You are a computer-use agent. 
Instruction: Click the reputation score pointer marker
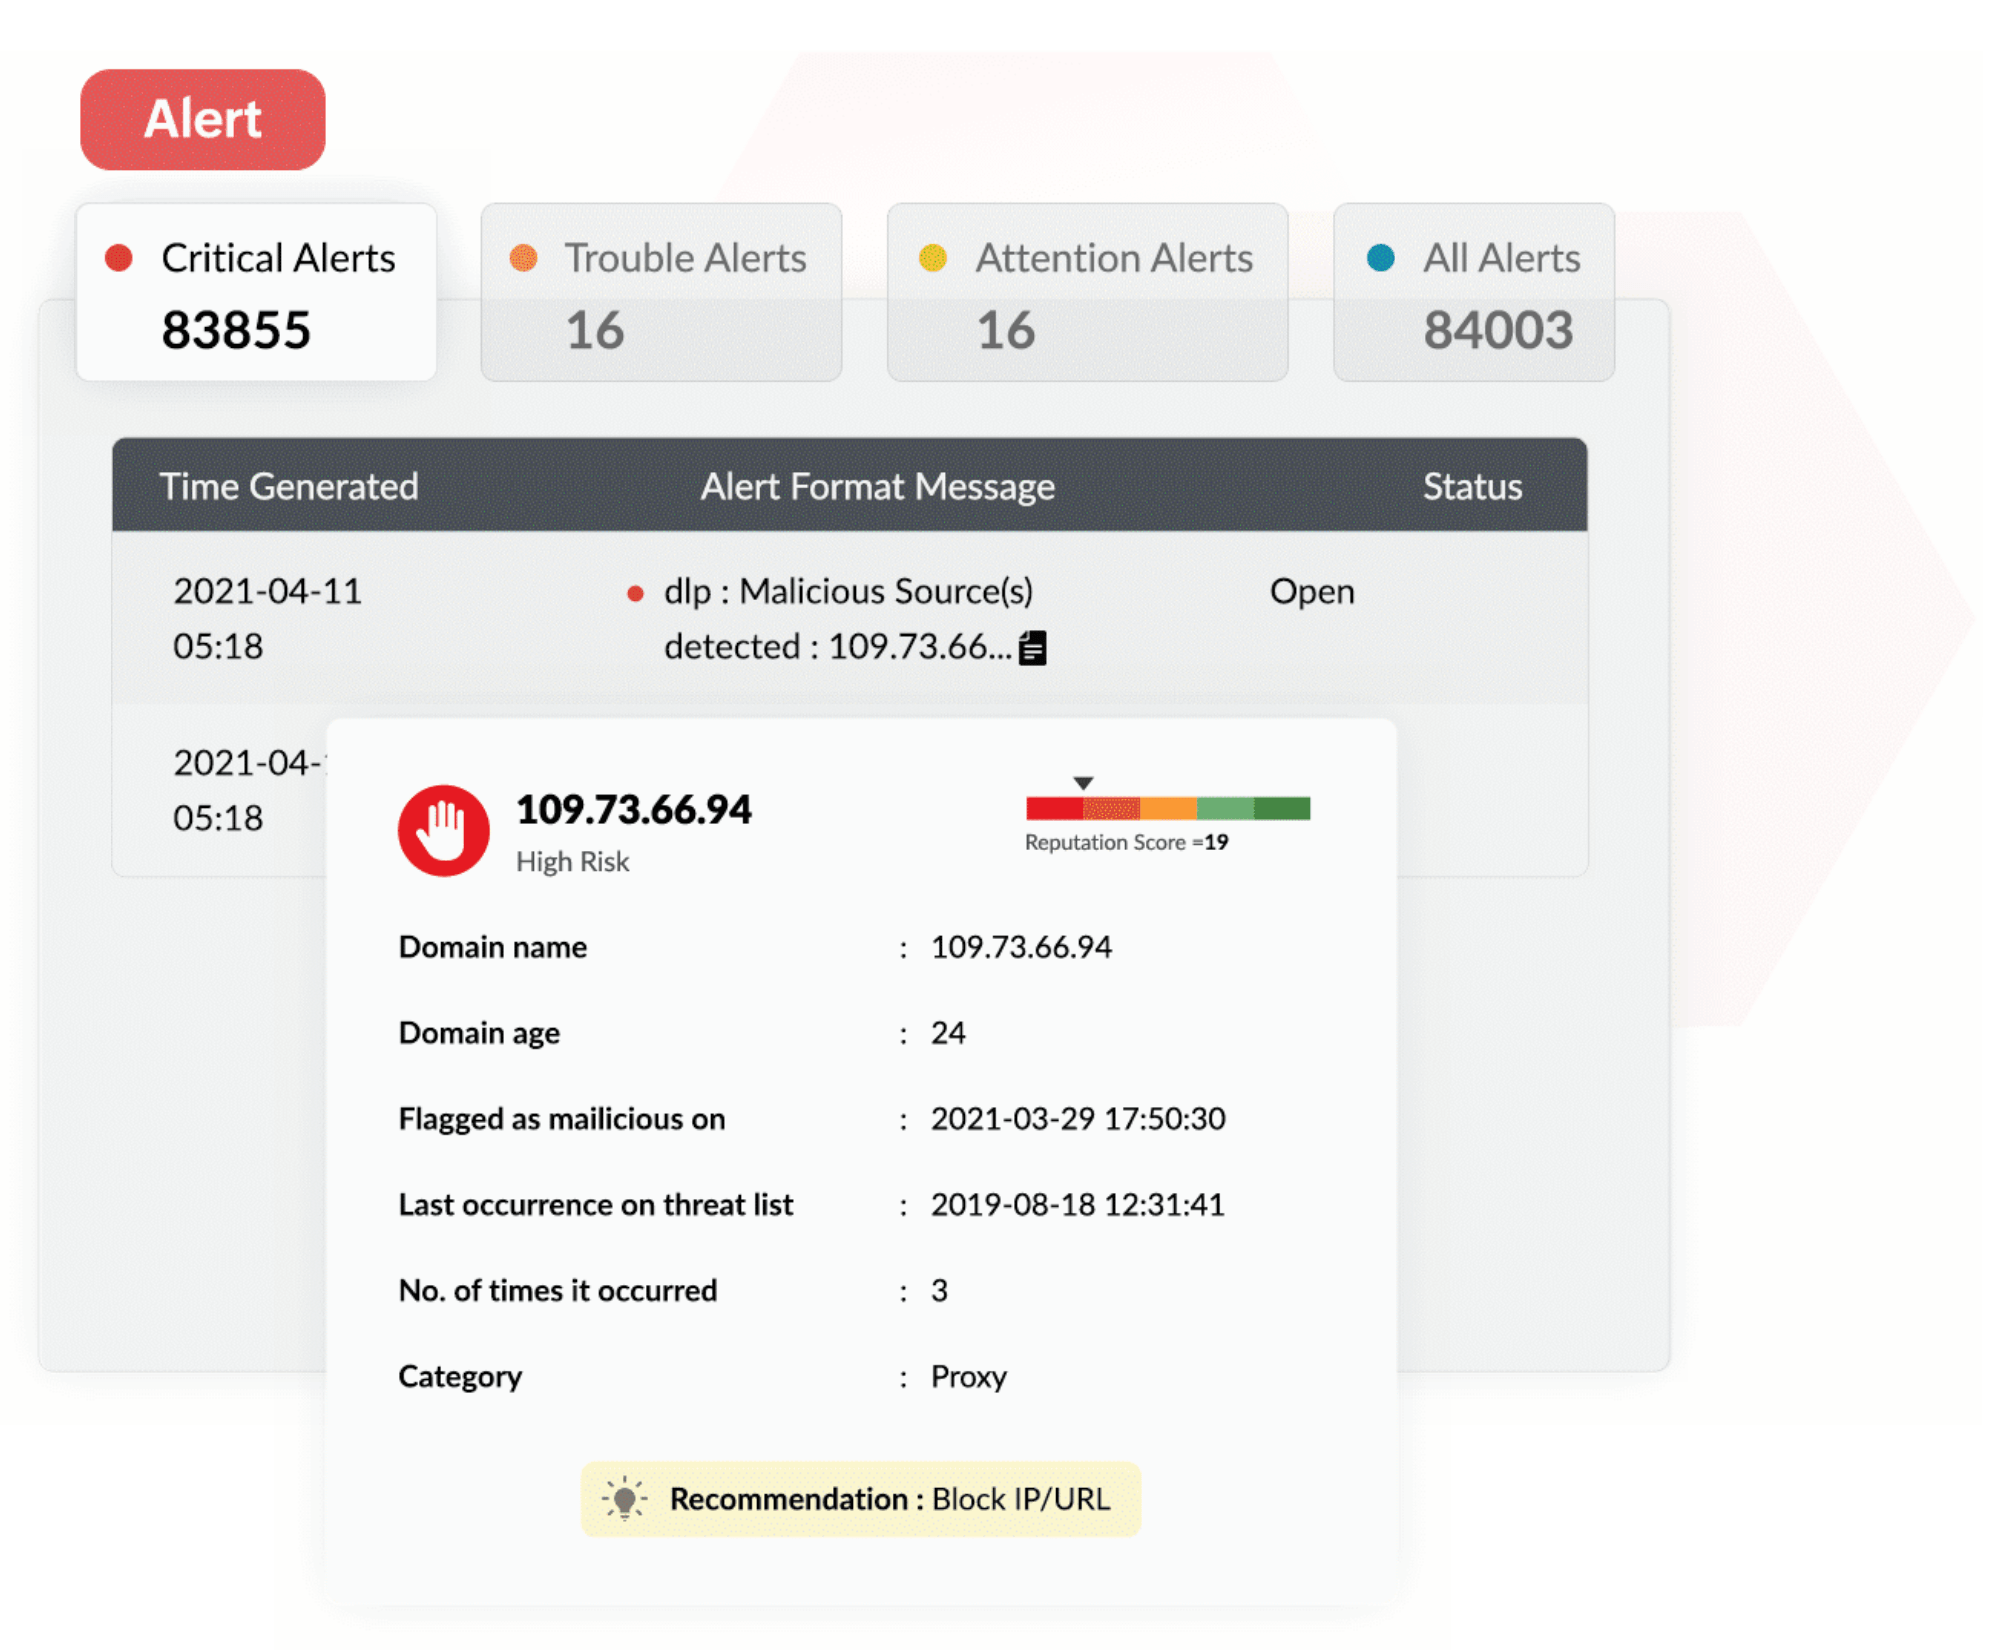click(x=1083, y=783)
